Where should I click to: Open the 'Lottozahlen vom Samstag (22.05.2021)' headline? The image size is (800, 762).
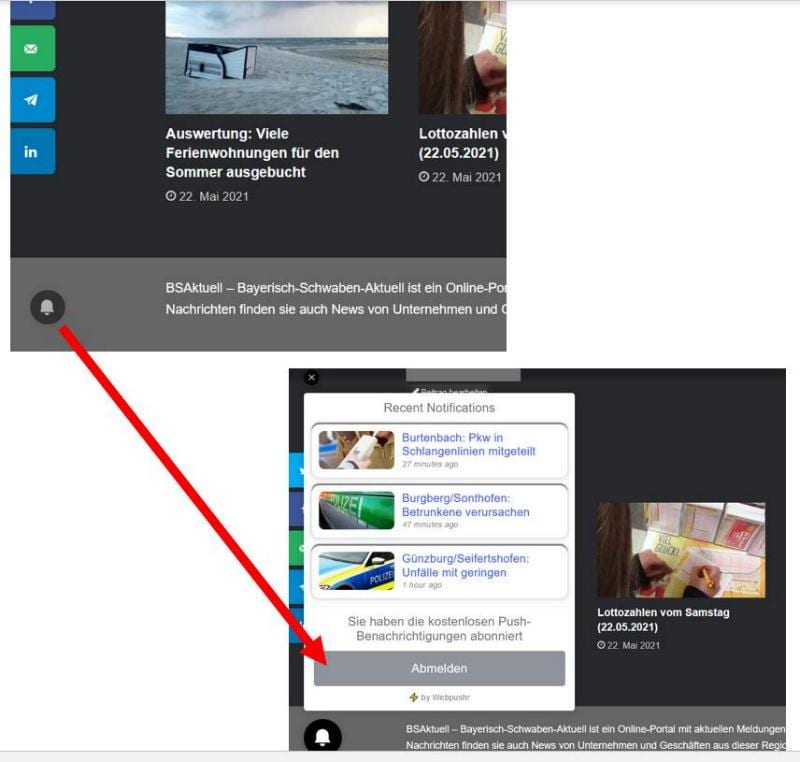tap(663, 620)
